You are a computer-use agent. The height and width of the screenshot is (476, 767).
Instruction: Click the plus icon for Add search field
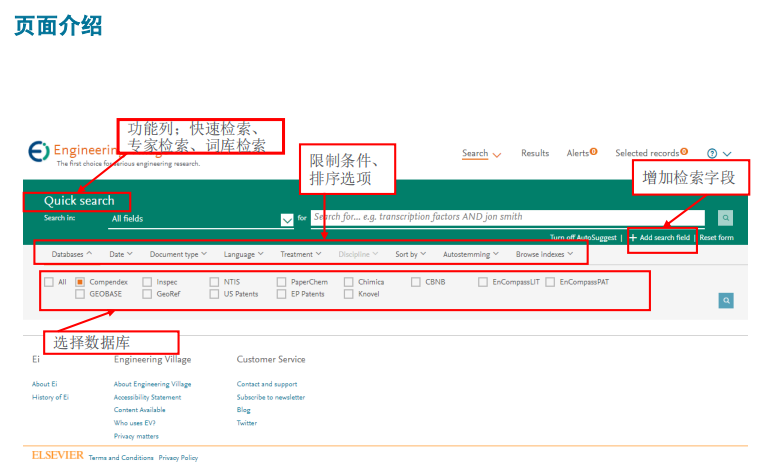click(x=633, y=238)
